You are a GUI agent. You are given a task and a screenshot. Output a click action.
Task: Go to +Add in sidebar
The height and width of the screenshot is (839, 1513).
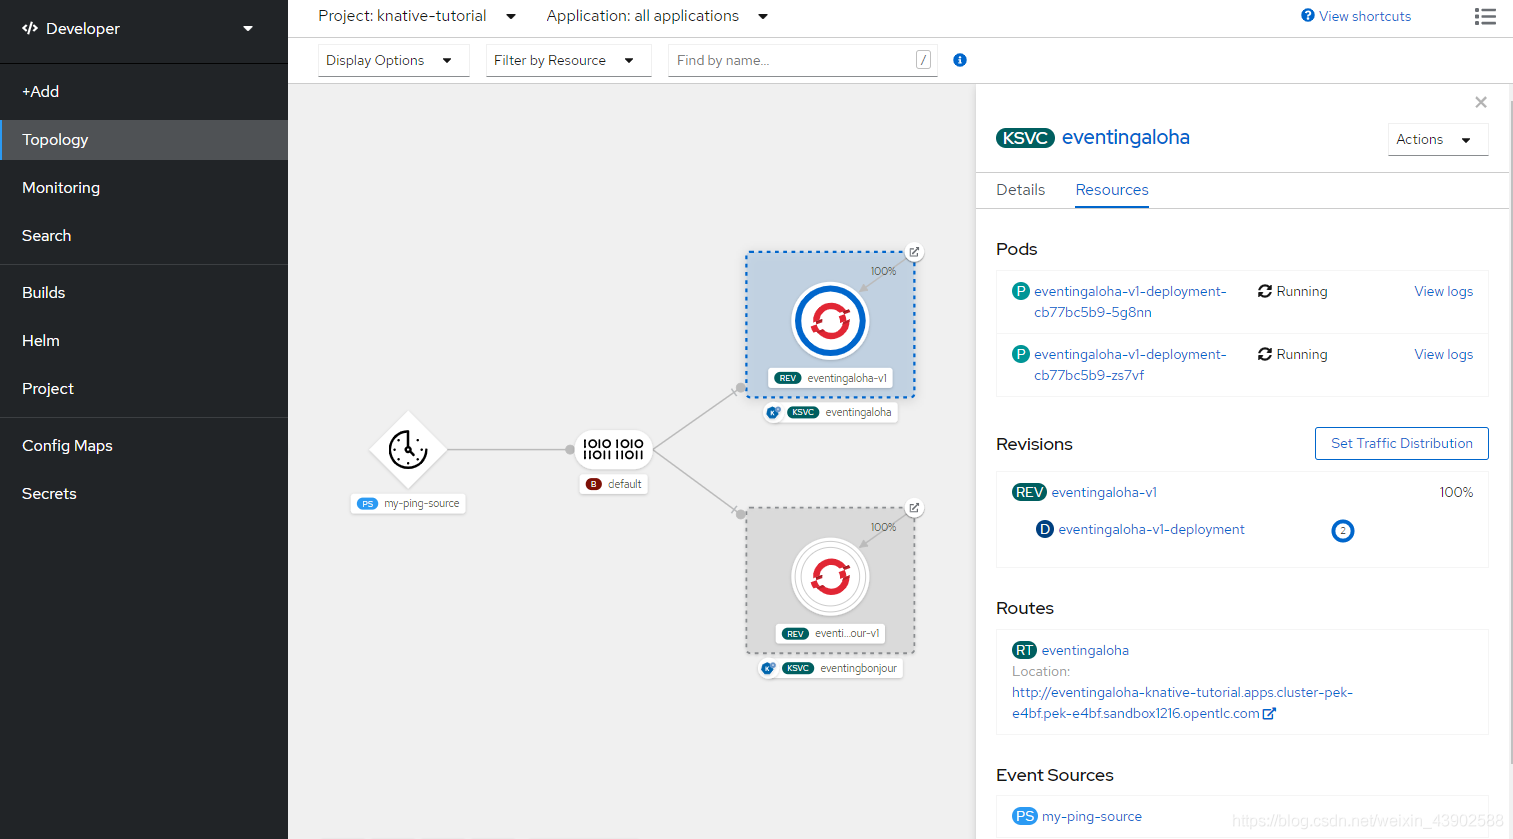tap(144, 92)
